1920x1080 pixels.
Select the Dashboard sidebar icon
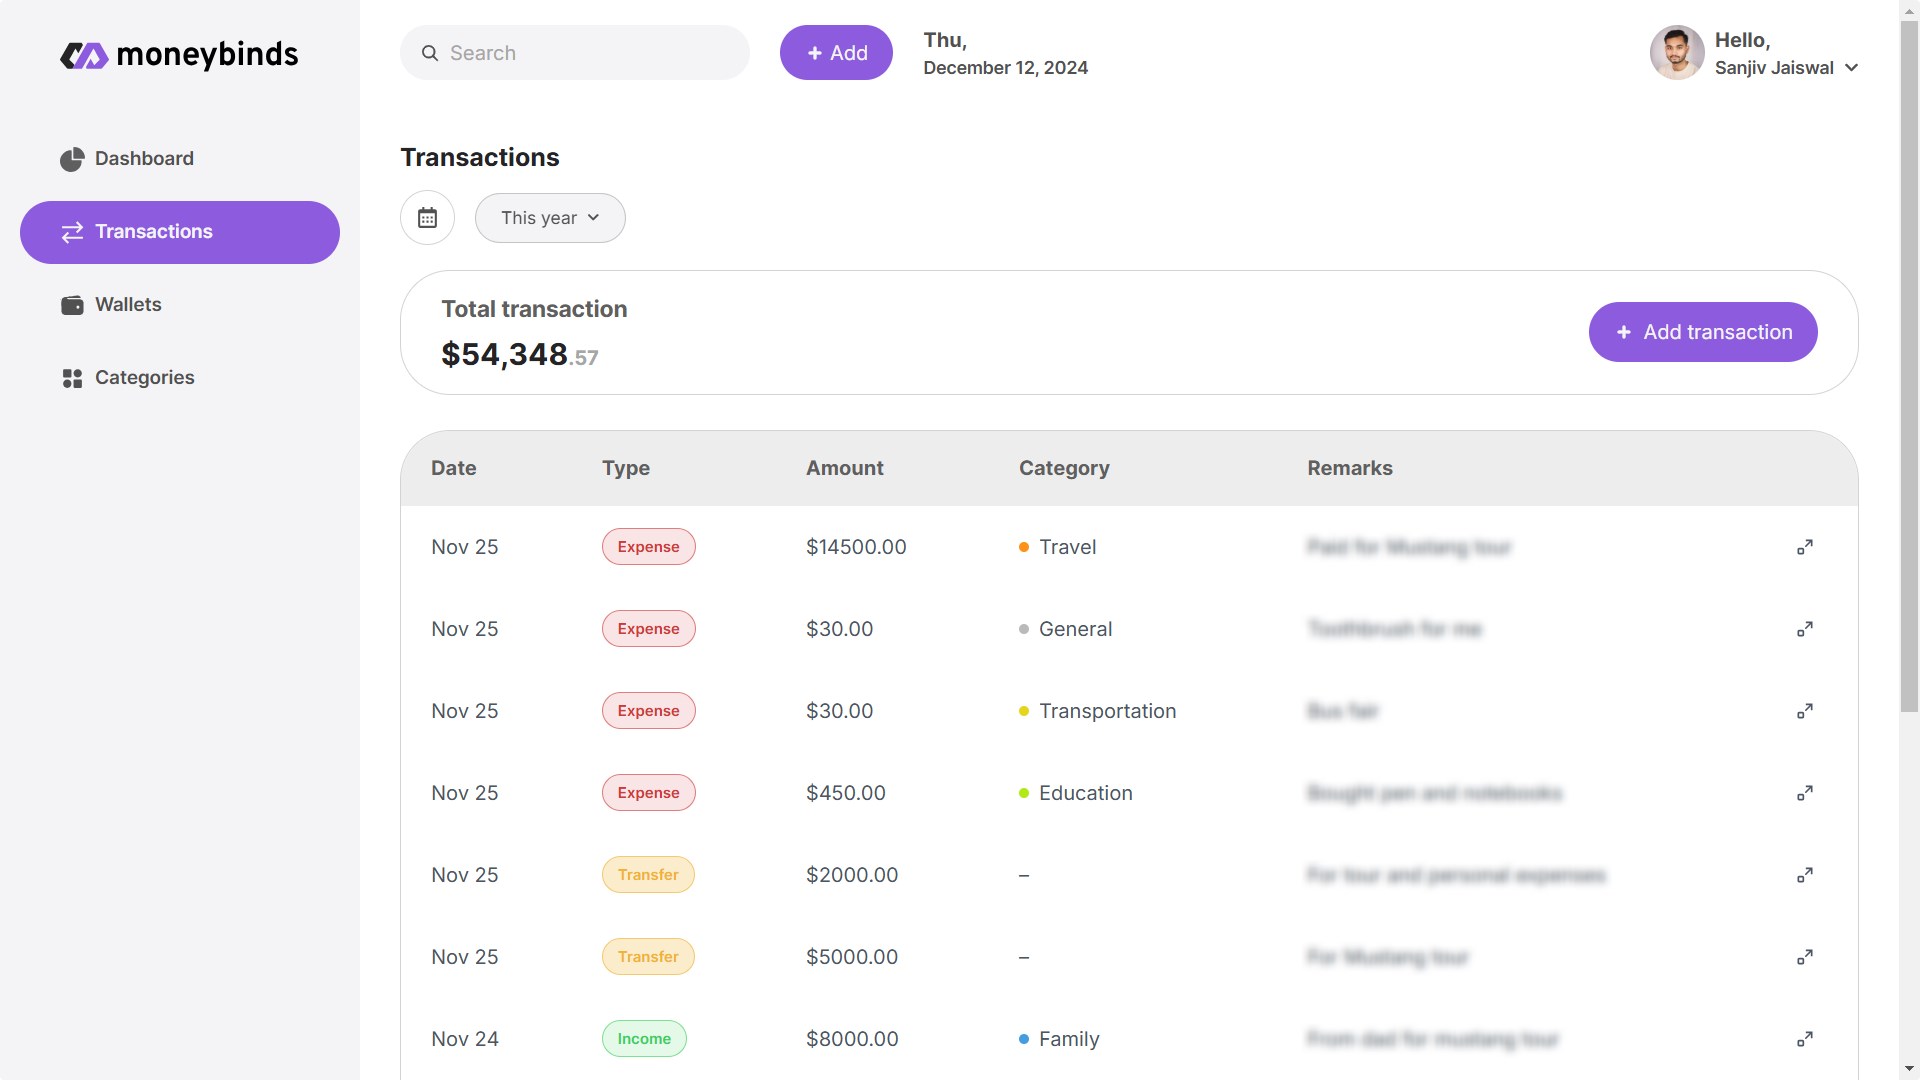(x=71, y=158)
